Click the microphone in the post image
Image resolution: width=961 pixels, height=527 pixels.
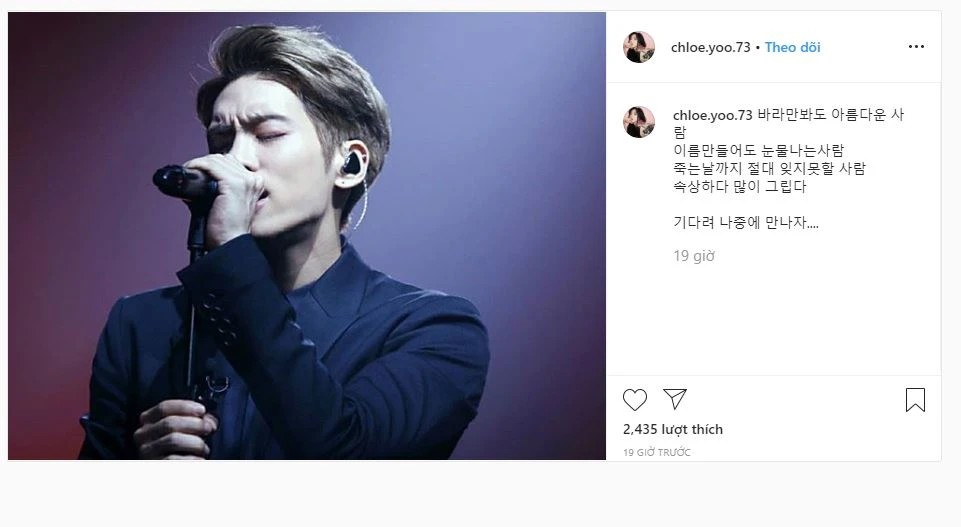point(186,181)
